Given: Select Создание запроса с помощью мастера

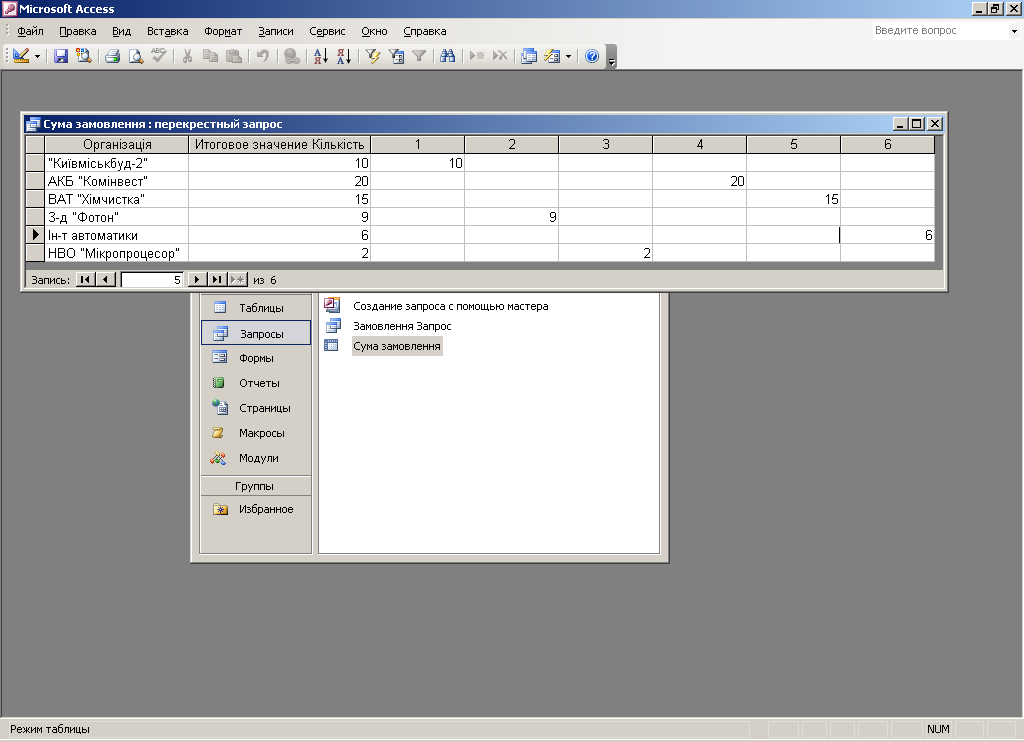Looking at the screenshot, I should pyautogui.click(x=450, y=306).
